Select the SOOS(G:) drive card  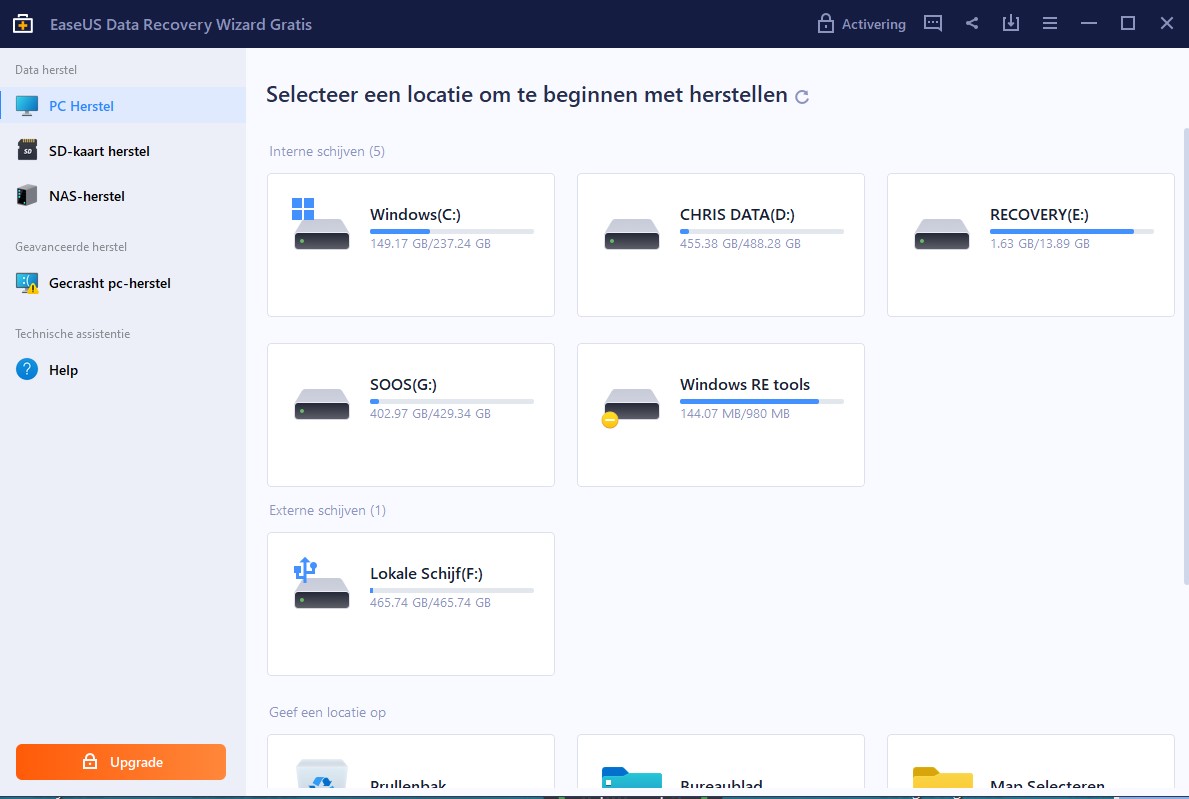[410, 415]
